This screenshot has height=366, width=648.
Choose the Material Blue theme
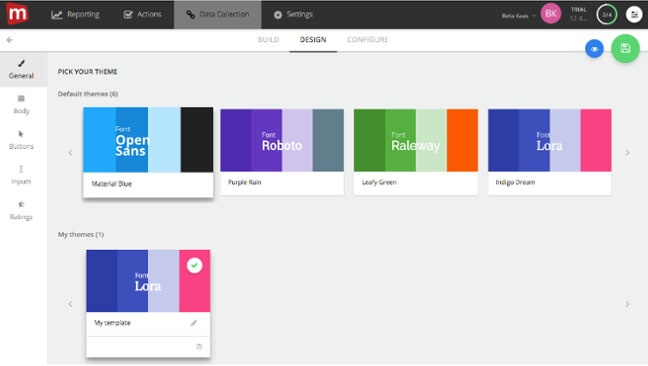pos(148,152)
